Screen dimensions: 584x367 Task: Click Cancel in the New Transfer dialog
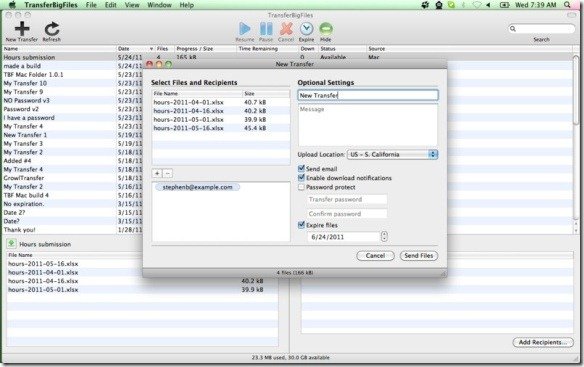(375, 256)
